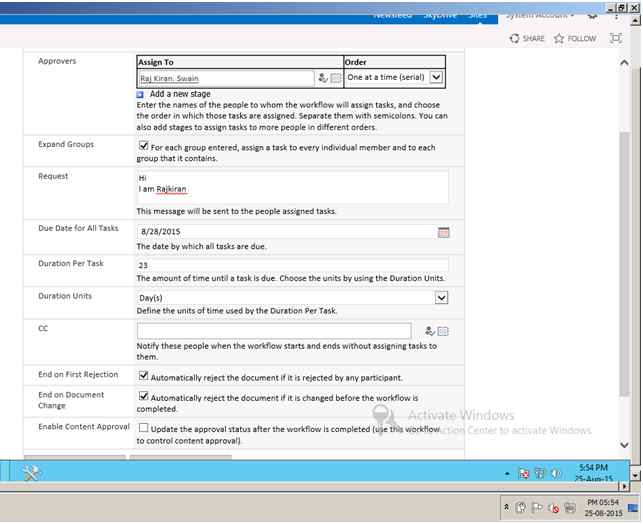Toggle the Expand Groups checkbox
643x524 pixels.
tap(144, 146)
